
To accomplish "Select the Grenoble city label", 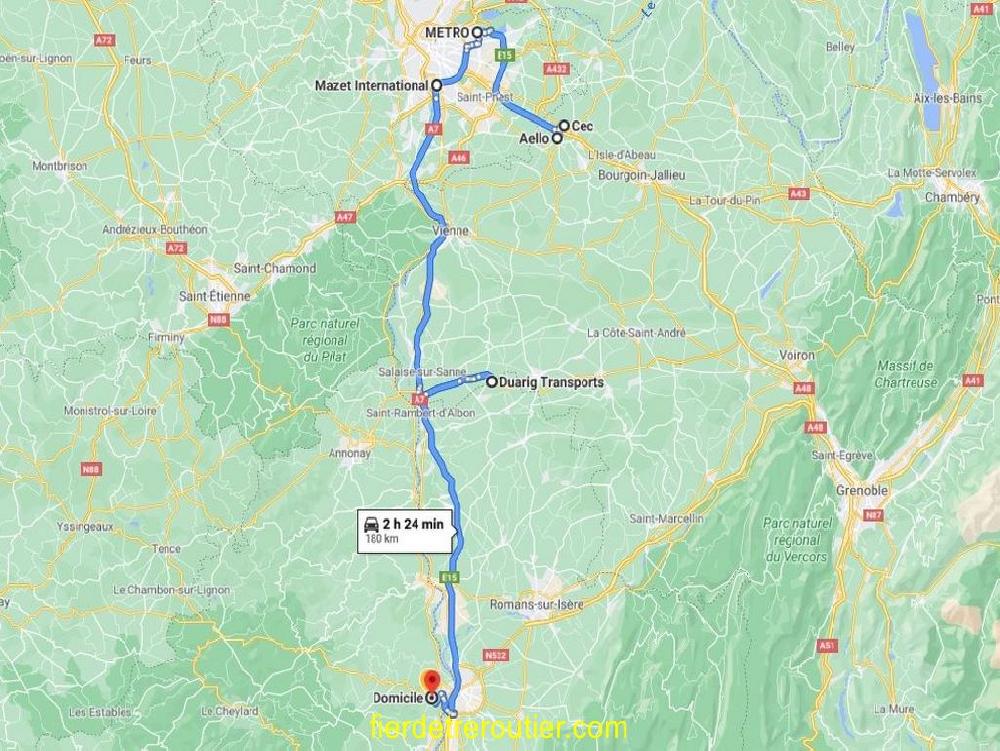I will click(x=862, y=490).
